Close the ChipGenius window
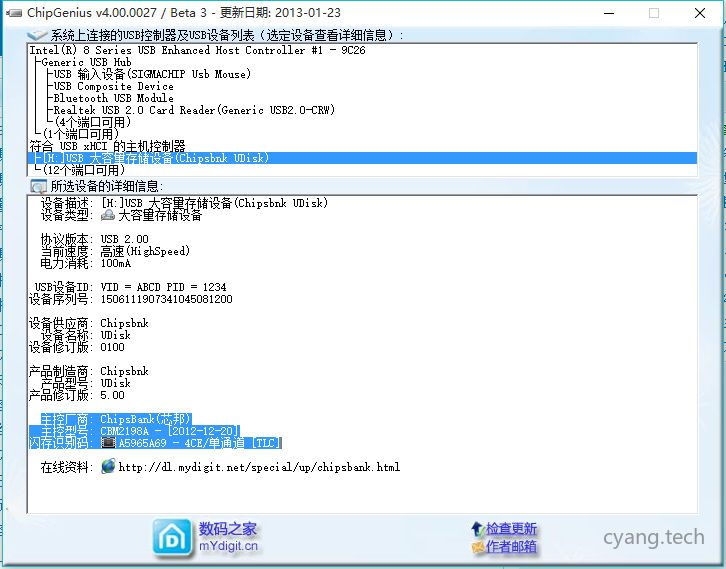Viewport: 726px width, 569px height. pyautogui.click(x=700, y=13)
